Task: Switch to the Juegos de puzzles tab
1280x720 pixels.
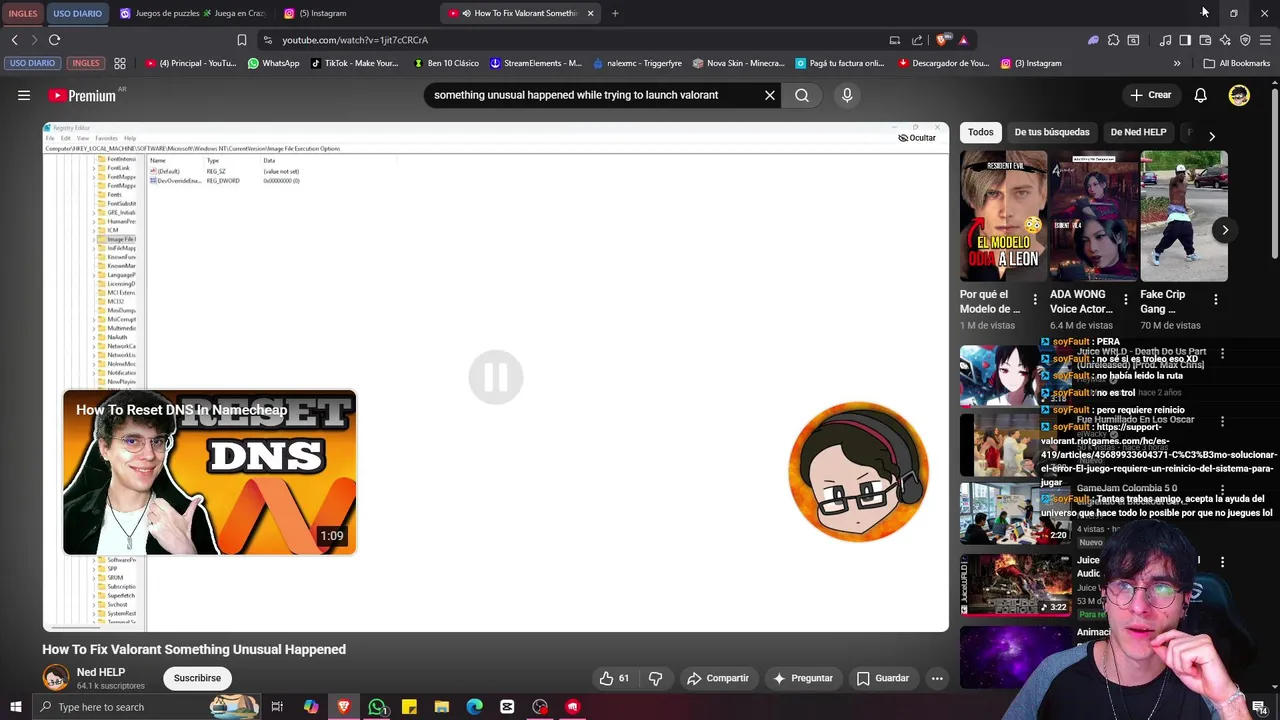Action: [x=192, y=13]
